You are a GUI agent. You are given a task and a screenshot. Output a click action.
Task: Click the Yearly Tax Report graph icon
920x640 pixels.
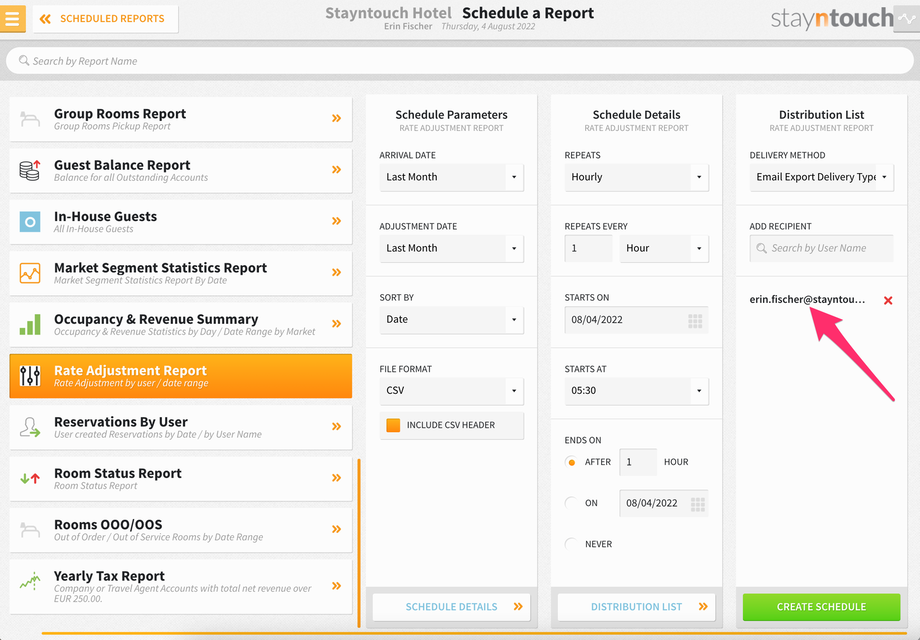(x=30, y=581)
